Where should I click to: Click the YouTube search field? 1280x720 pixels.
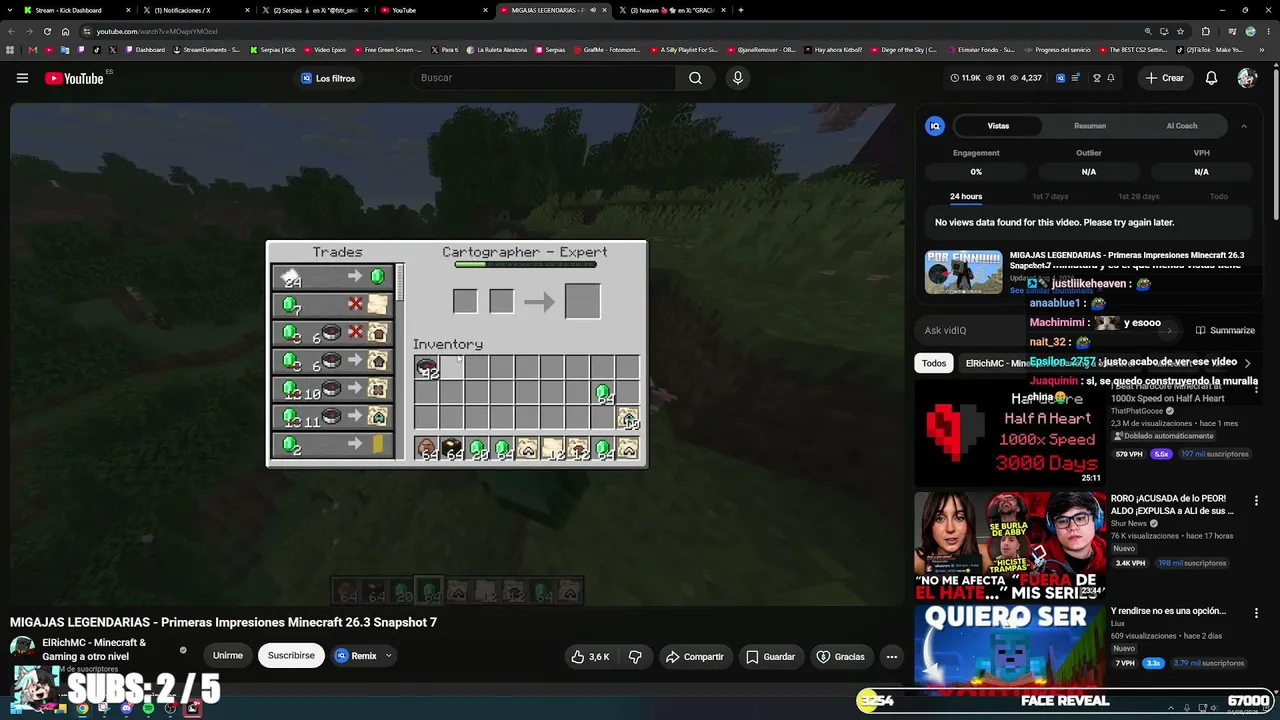tap(545, 78)
